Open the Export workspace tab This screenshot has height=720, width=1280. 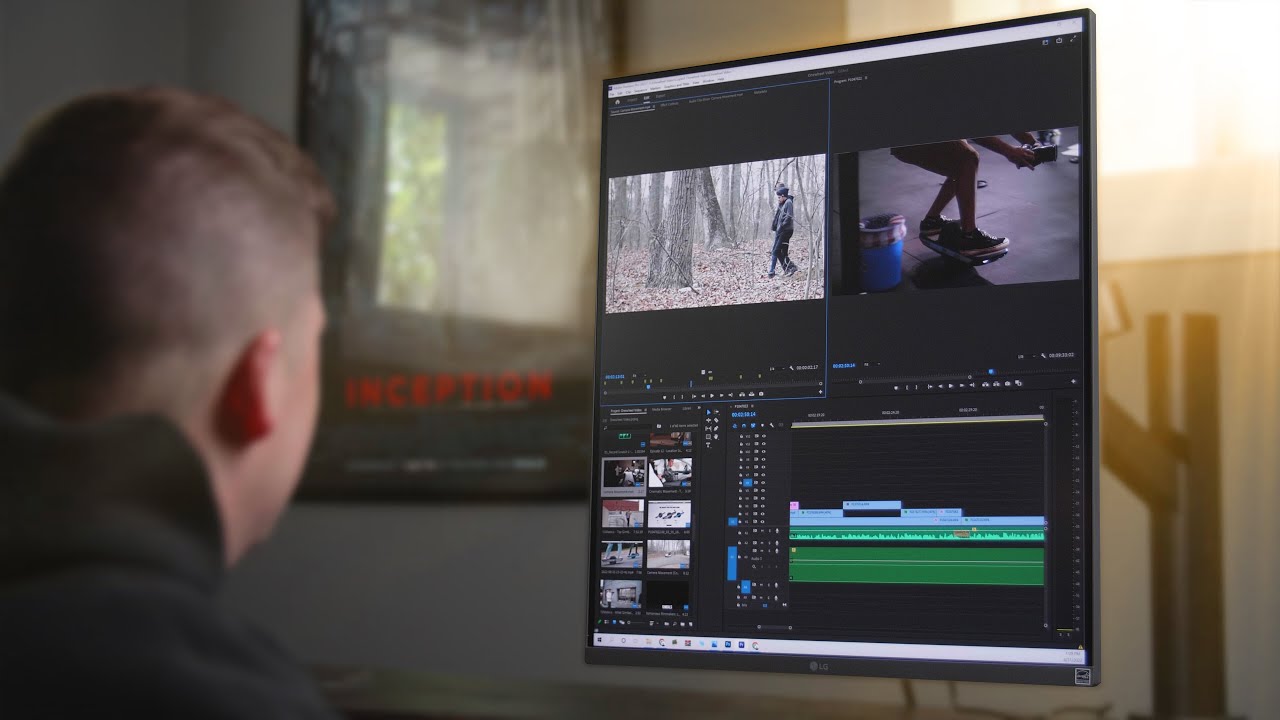(x=660, y=96)
